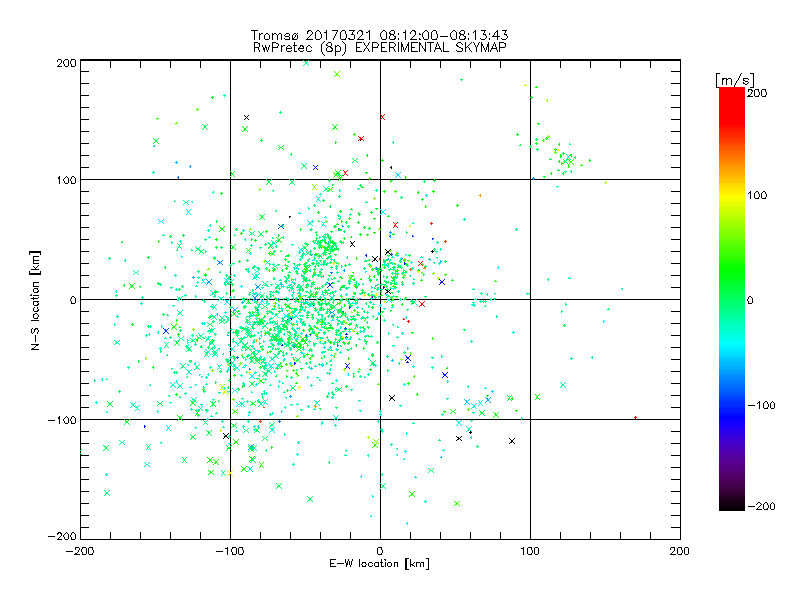This screenshot has height=600, width=800.
Task: Select the "N-S location [km]" axis label
Action: 35,300
